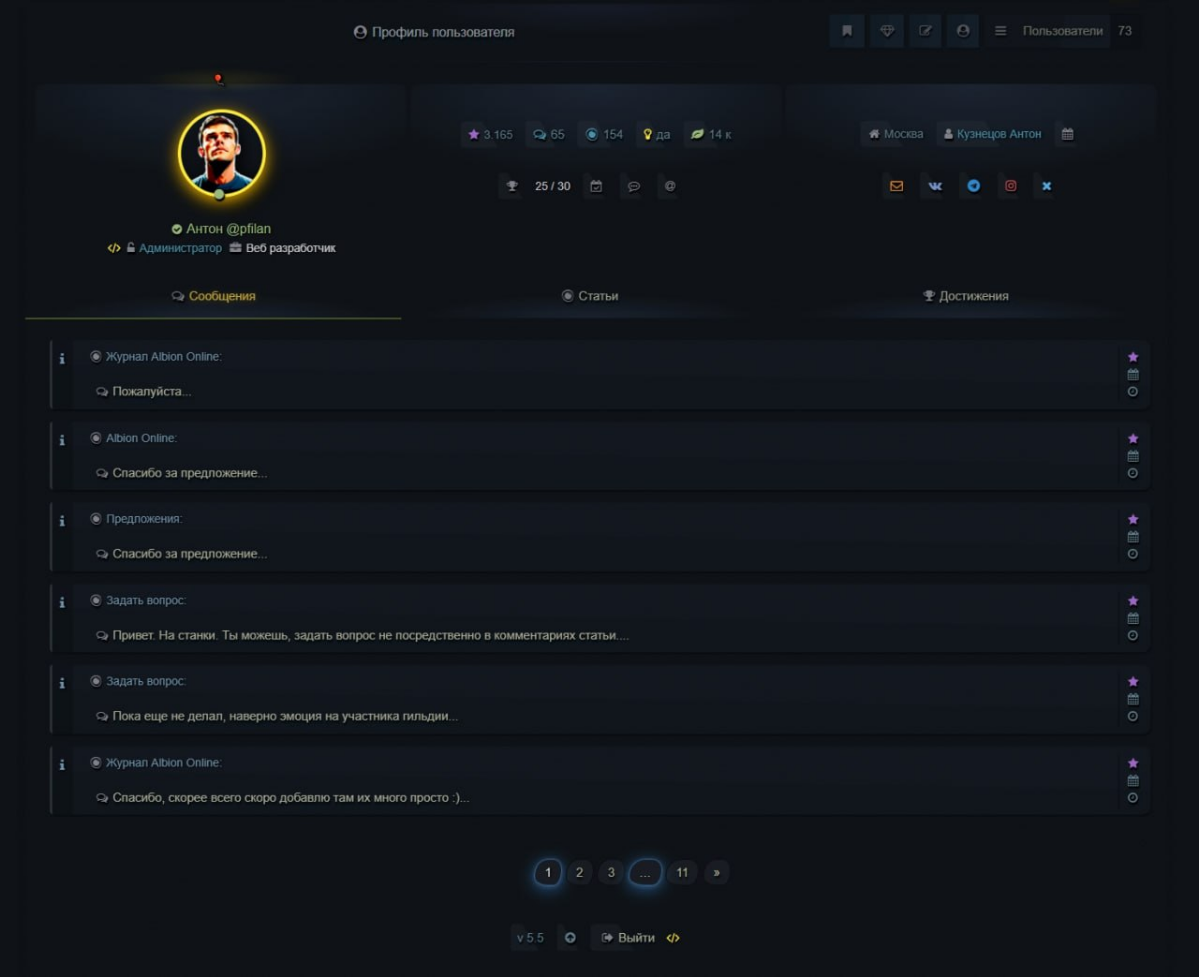Viewport: 1199px width, 977px height.
Task: Open the VK social link
Action: (935, 186)
